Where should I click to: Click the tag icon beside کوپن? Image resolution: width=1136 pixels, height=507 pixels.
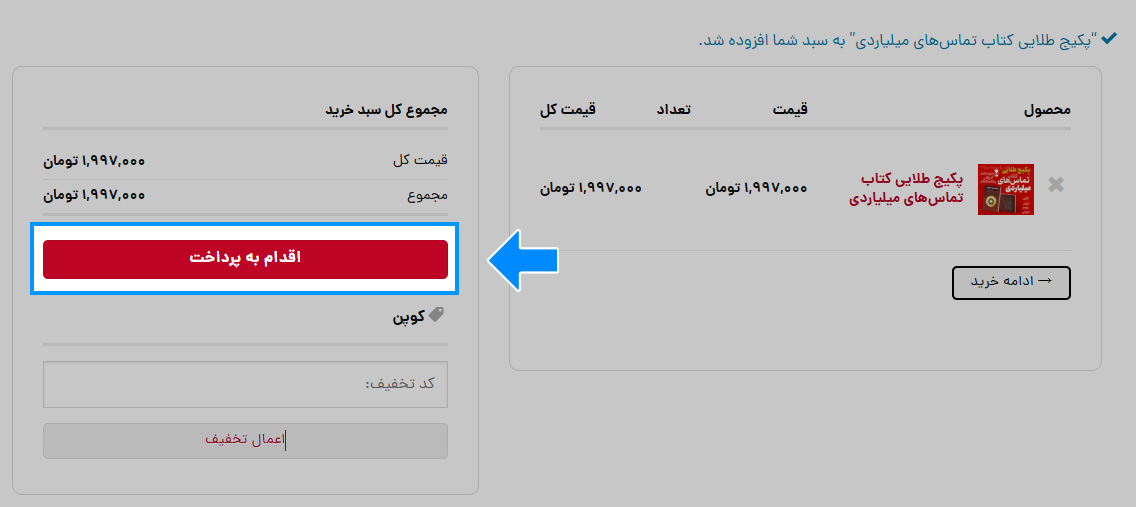(436, 314)
